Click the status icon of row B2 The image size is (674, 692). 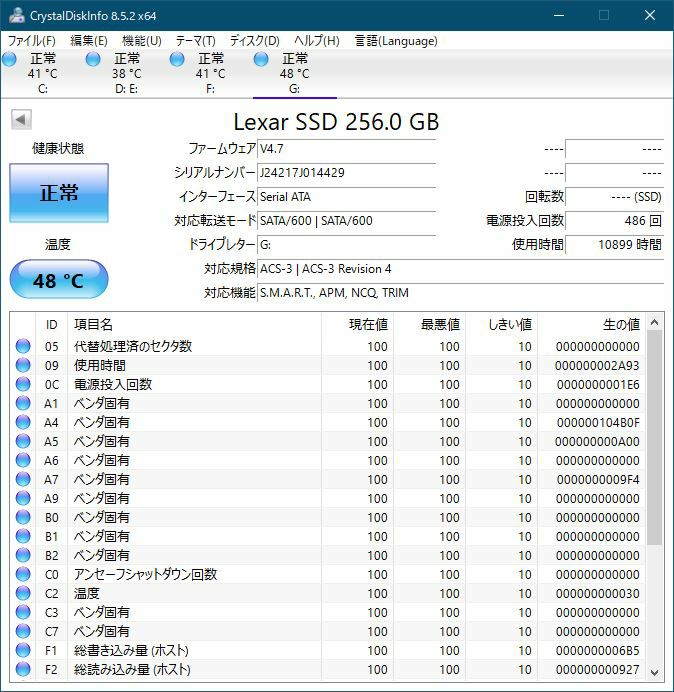23,555
